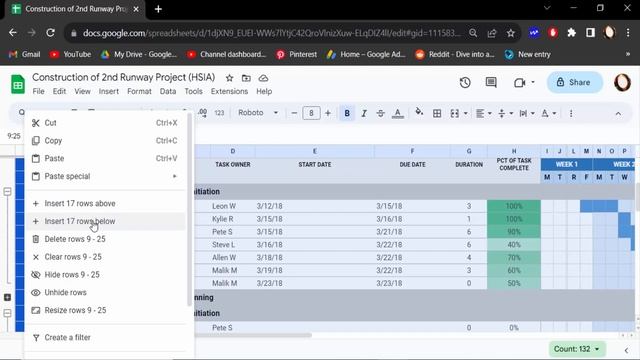This screenshot has height=360, width=640.
Task: Click increase decimal places icon
Action: 202,113
